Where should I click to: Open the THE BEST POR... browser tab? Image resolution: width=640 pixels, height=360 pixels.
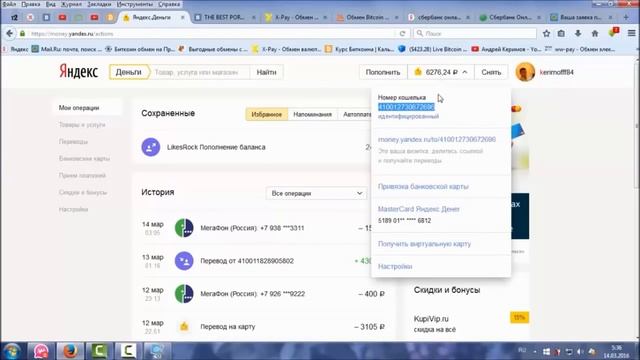pos(224,17)
